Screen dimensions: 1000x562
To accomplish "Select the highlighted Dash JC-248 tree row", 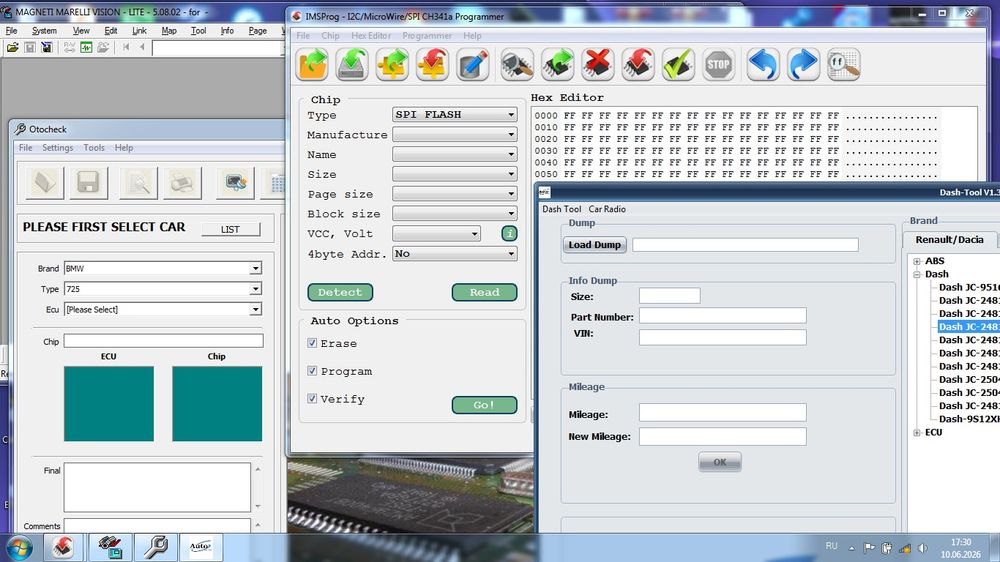I will pyautogui.click(x=969, y=327).
